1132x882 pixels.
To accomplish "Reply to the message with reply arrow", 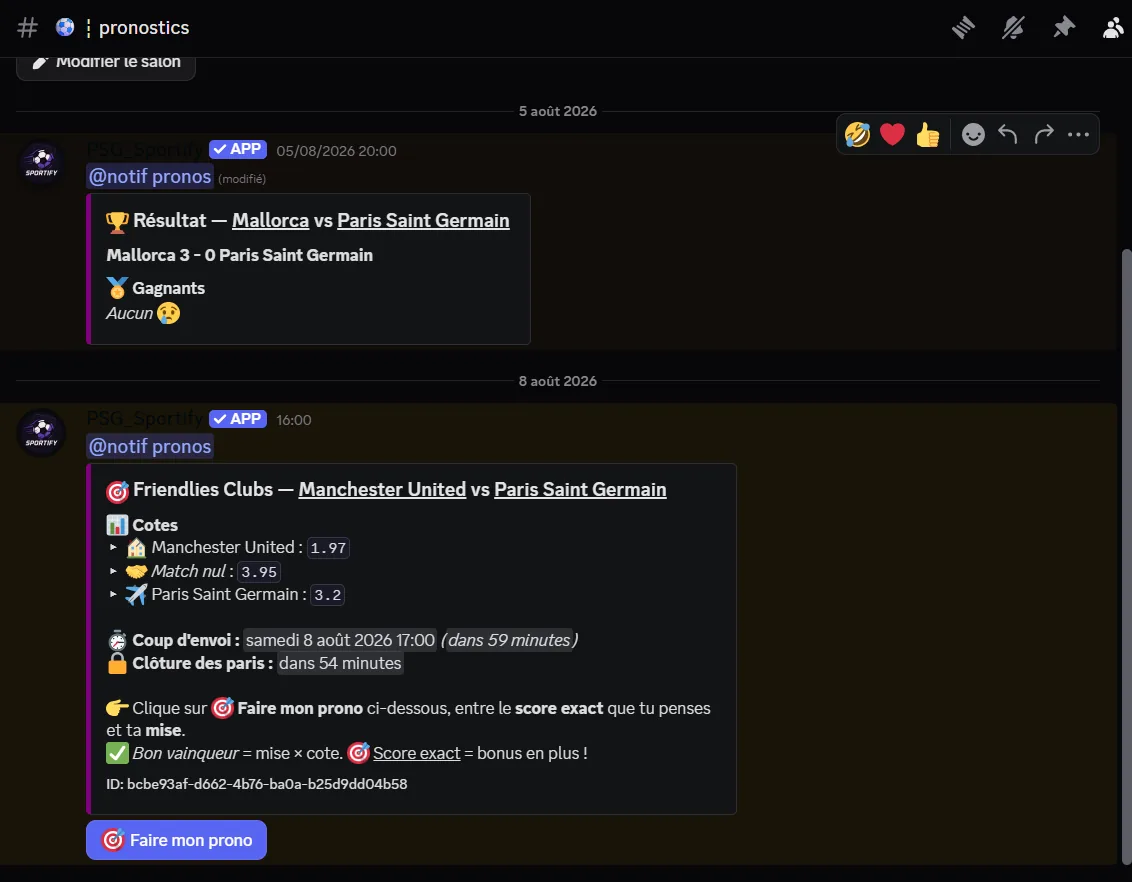I will click(1008, 134).
